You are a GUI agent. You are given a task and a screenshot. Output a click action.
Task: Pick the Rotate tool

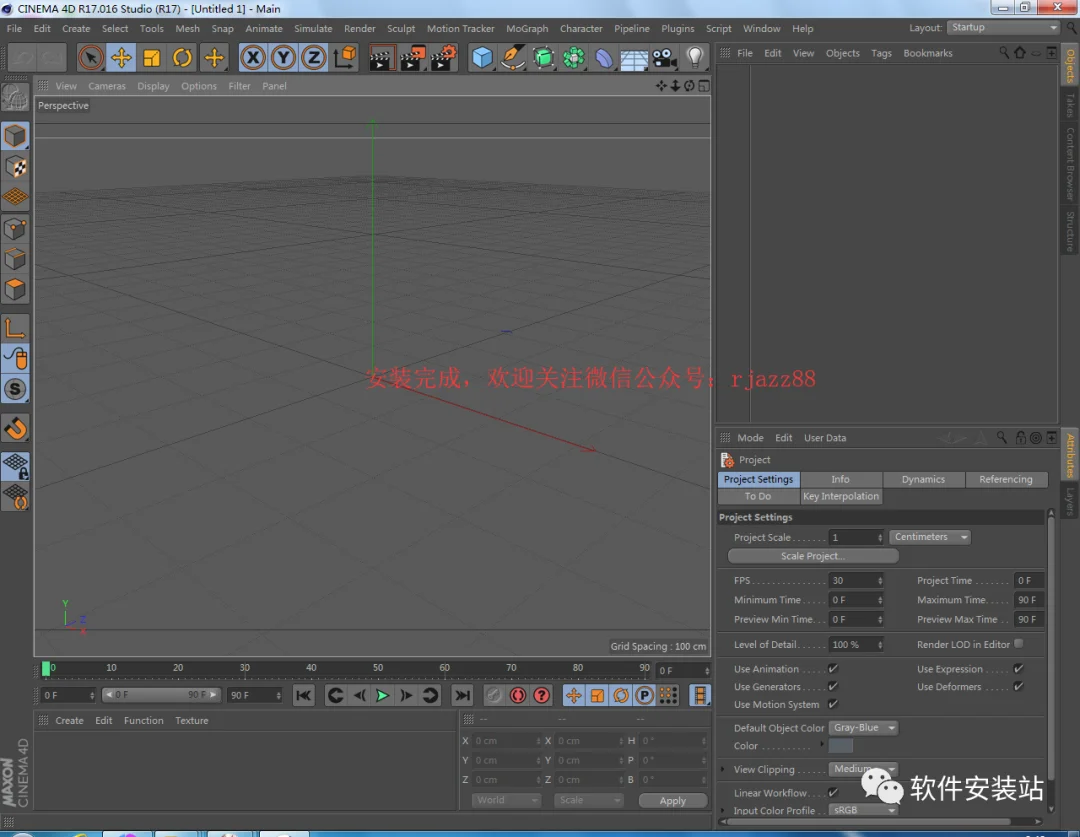183,58
